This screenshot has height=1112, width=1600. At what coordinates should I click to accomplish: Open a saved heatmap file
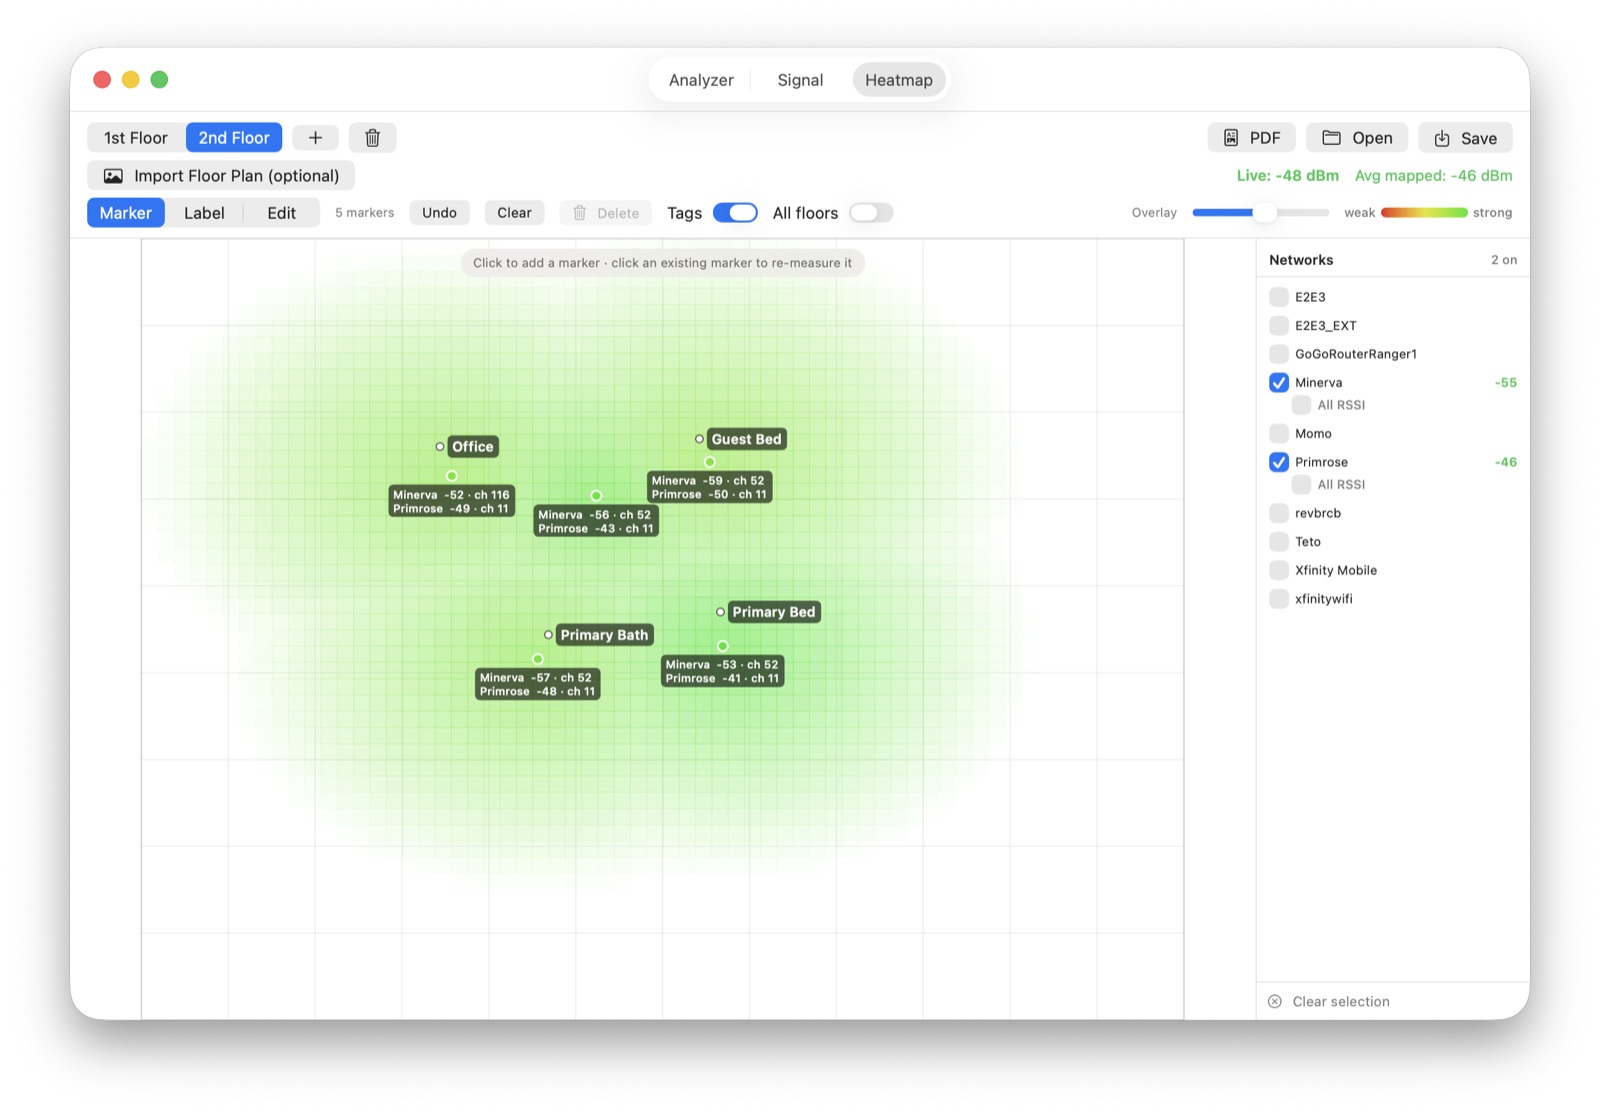point(1357,138)
